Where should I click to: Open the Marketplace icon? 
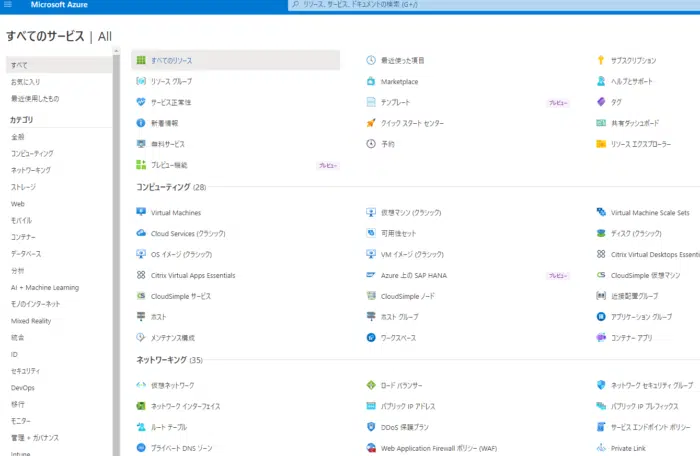pos(371,81)
